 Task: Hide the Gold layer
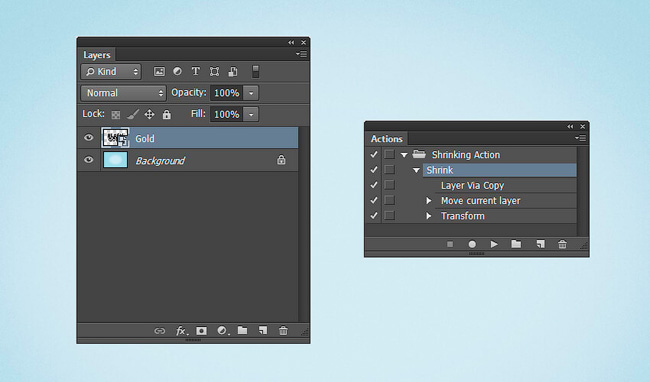pos(89,138)
